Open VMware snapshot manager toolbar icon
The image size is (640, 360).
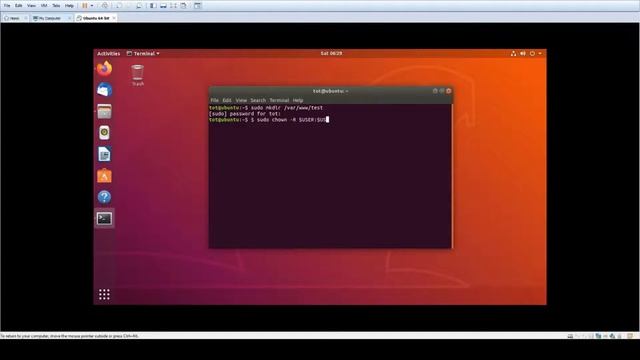click(x=139, y=6)
